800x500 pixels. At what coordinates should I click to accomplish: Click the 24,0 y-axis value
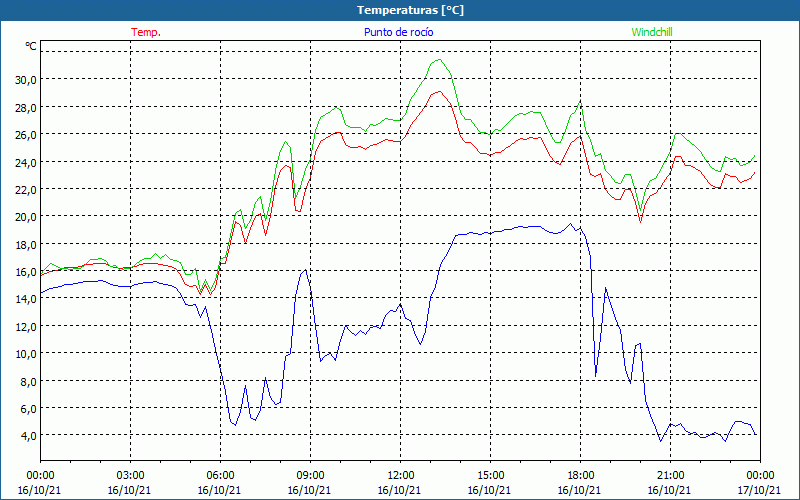tap(26, 162)
